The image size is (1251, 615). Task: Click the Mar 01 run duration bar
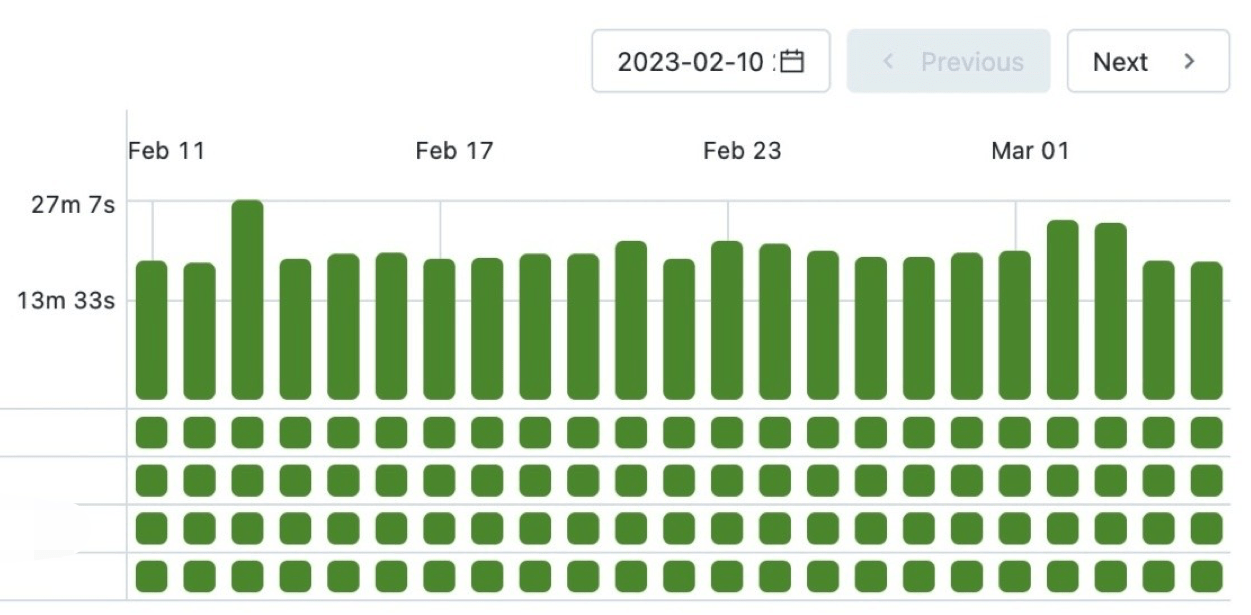(x=1015, y=325)
